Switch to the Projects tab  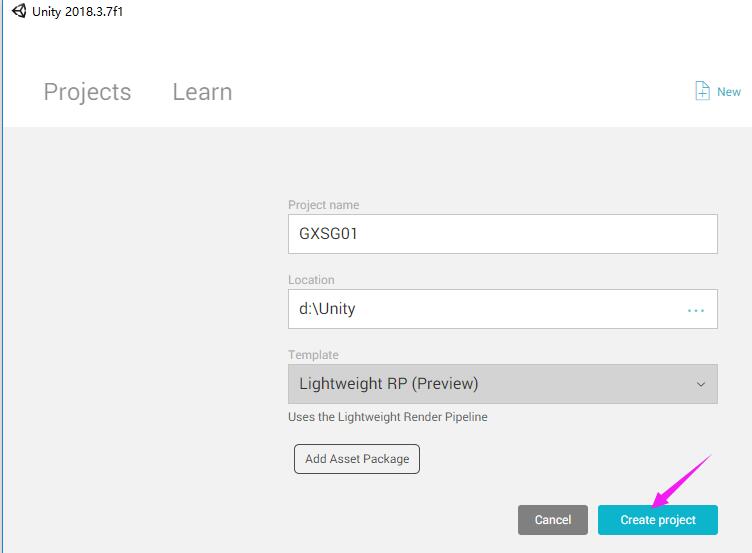(87, 92)
